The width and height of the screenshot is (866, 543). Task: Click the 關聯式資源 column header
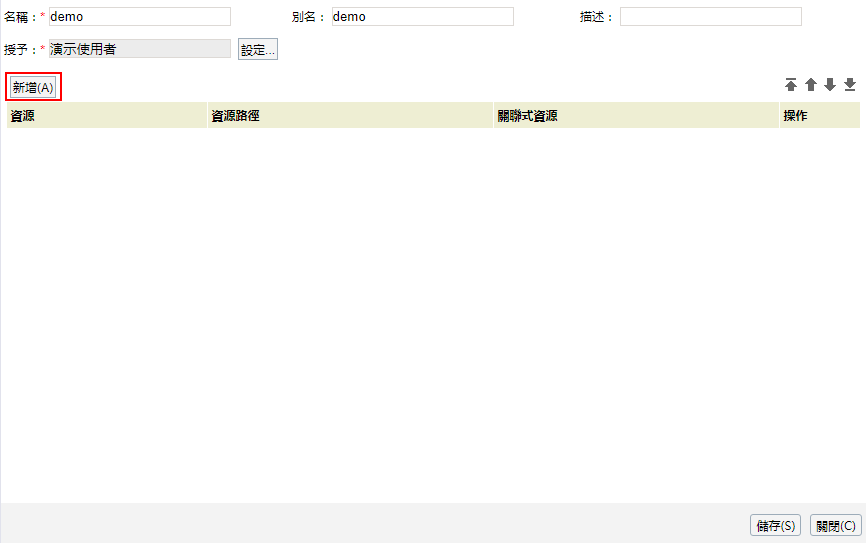[x=527, y=116]
